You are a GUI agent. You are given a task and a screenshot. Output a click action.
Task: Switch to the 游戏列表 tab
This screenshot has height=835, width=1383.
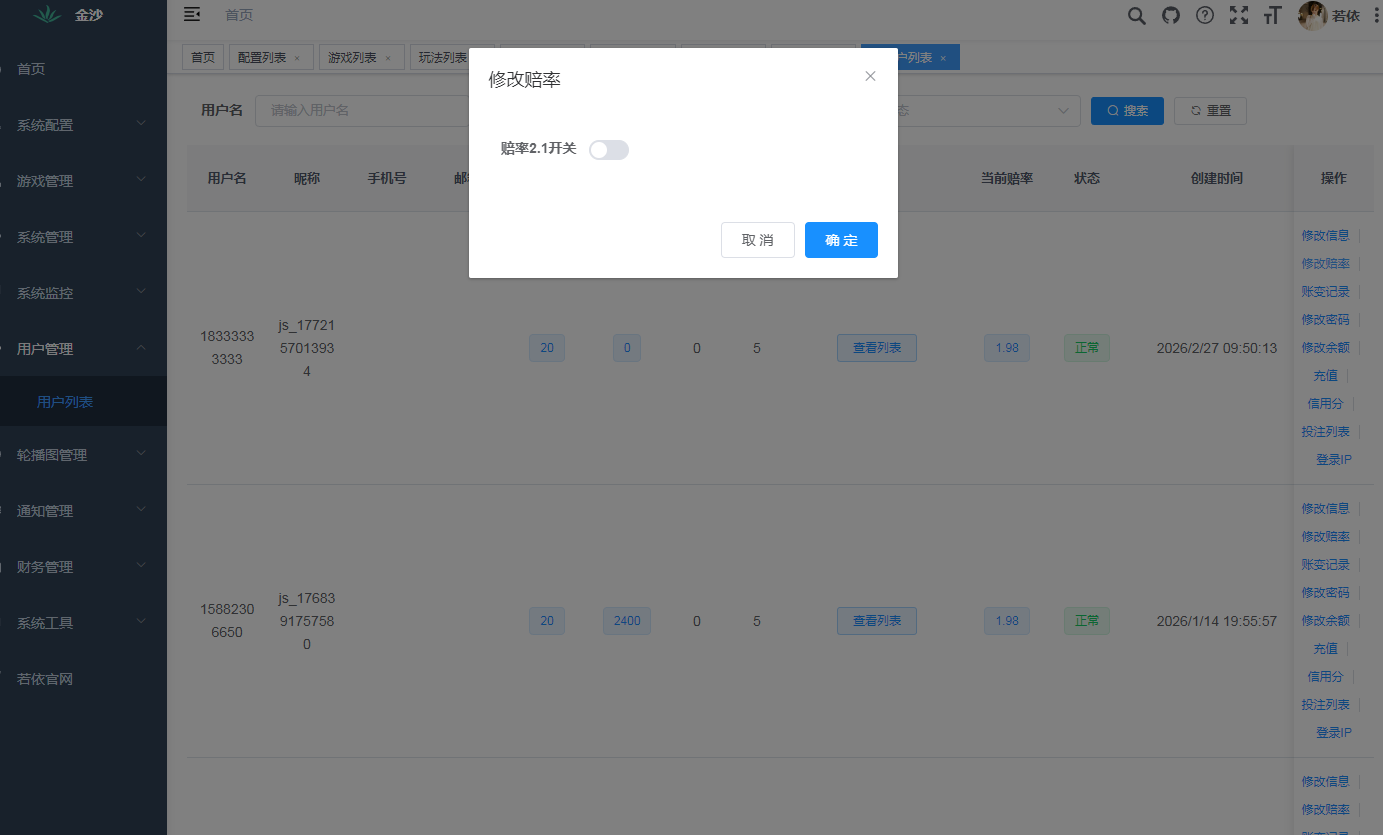(x=354, y=57)
